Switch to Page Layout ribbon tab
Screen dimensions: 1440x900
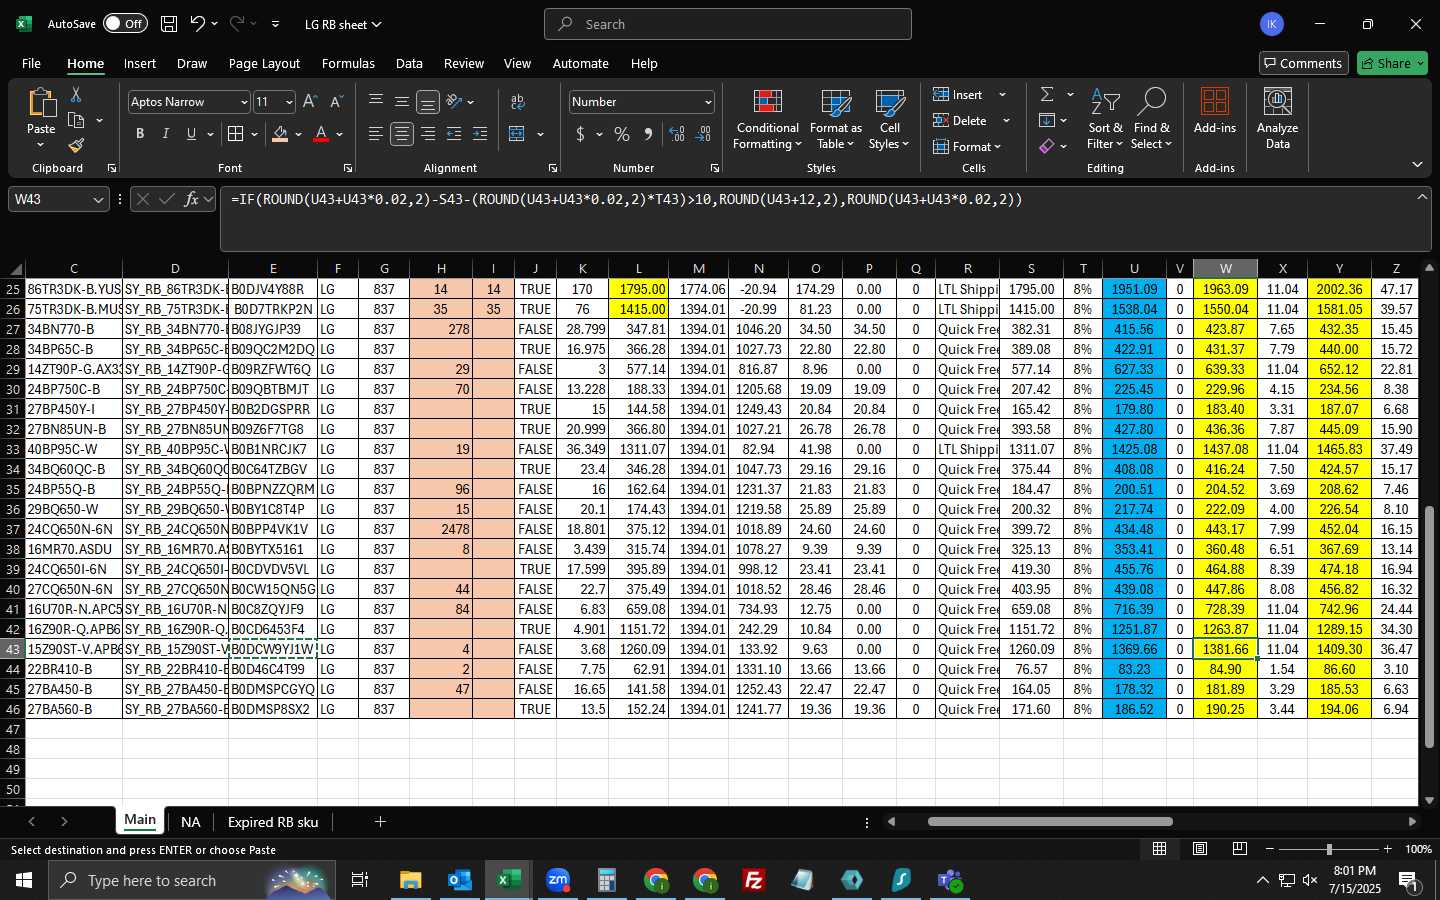[264, 63]
